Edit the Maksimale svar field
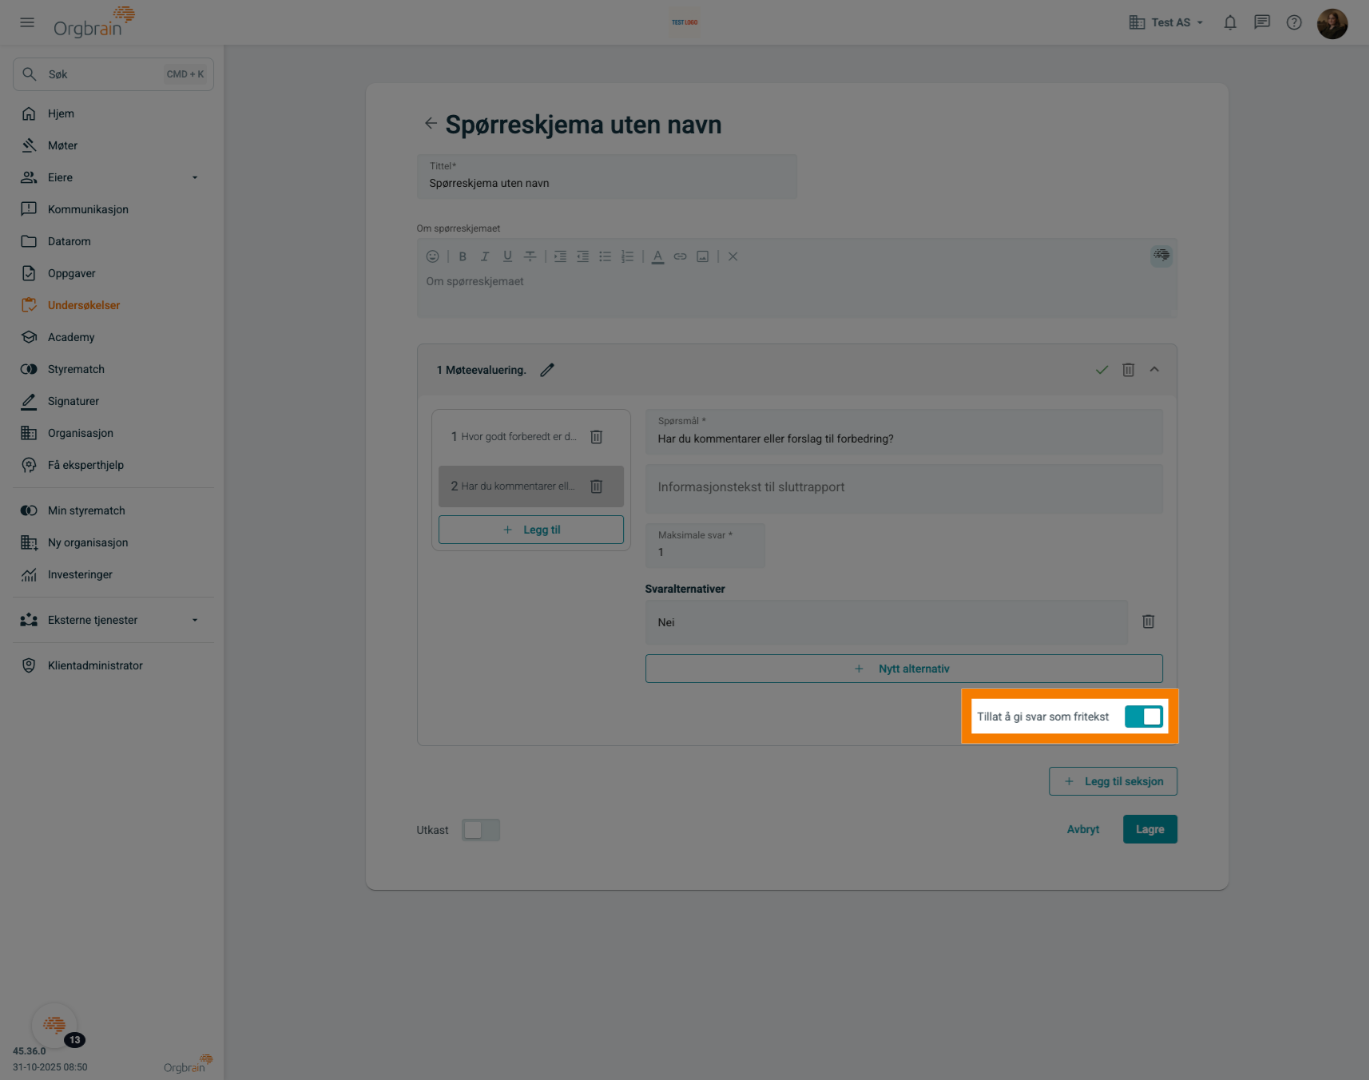 tap(705, 545)
